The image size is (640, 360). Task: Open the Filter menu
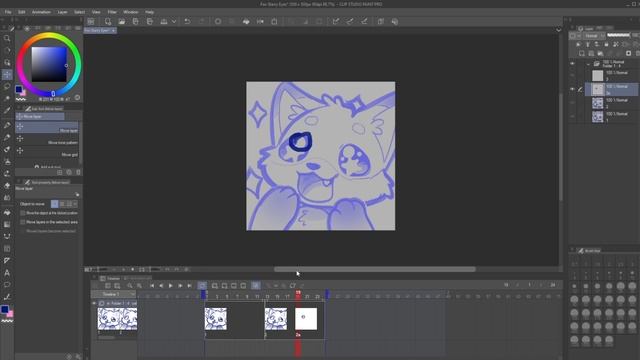click(112, 12)
